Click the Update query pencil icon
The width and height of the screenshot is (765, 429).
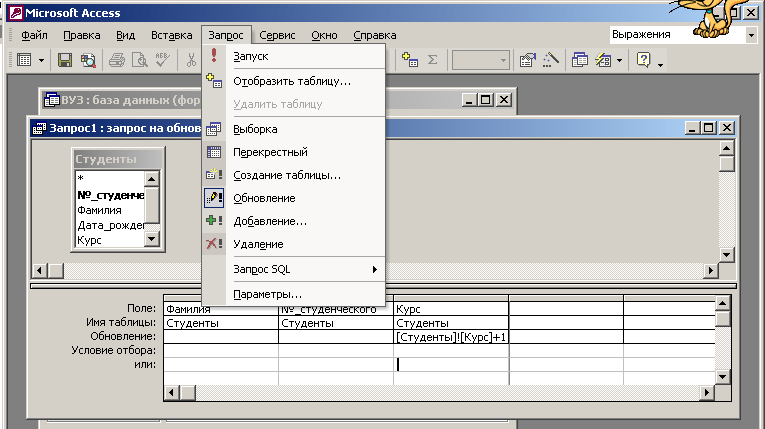pyautogui.click(x=214, y=198)
